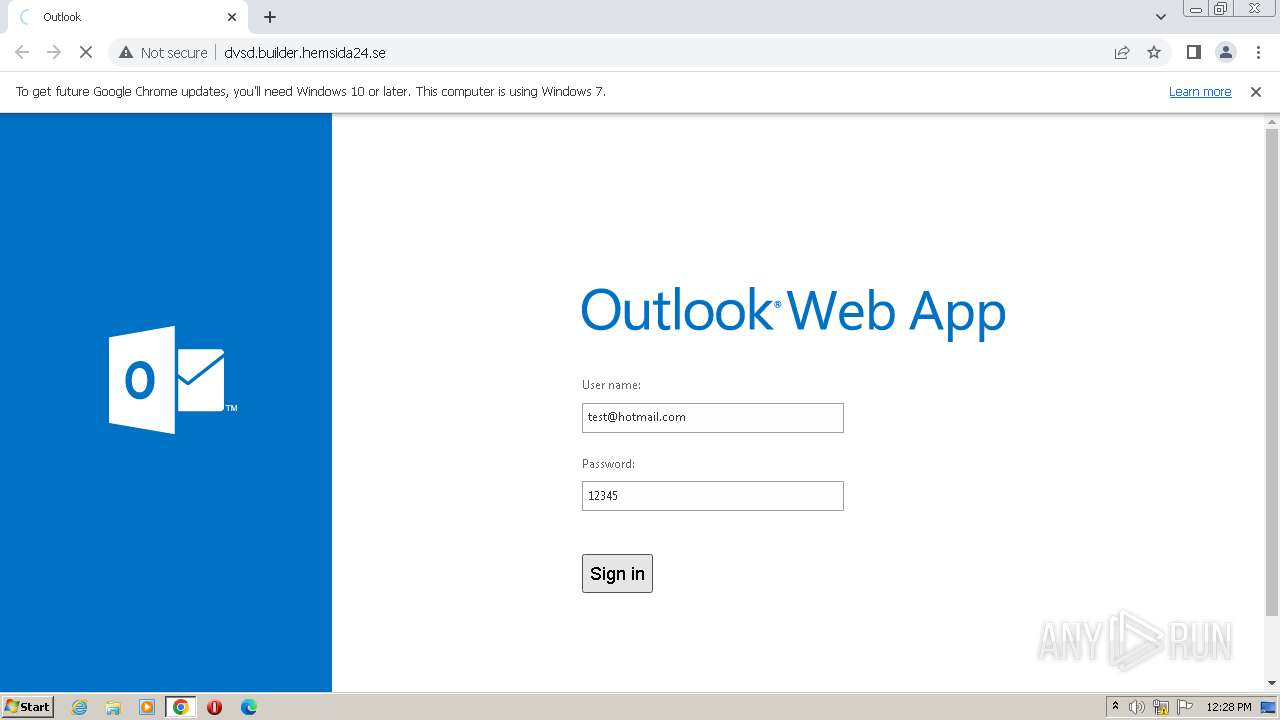This screenshot has width=1280, height=720.
Task: Click the taskbar clock 12:28 PM
Action: 1229,707
